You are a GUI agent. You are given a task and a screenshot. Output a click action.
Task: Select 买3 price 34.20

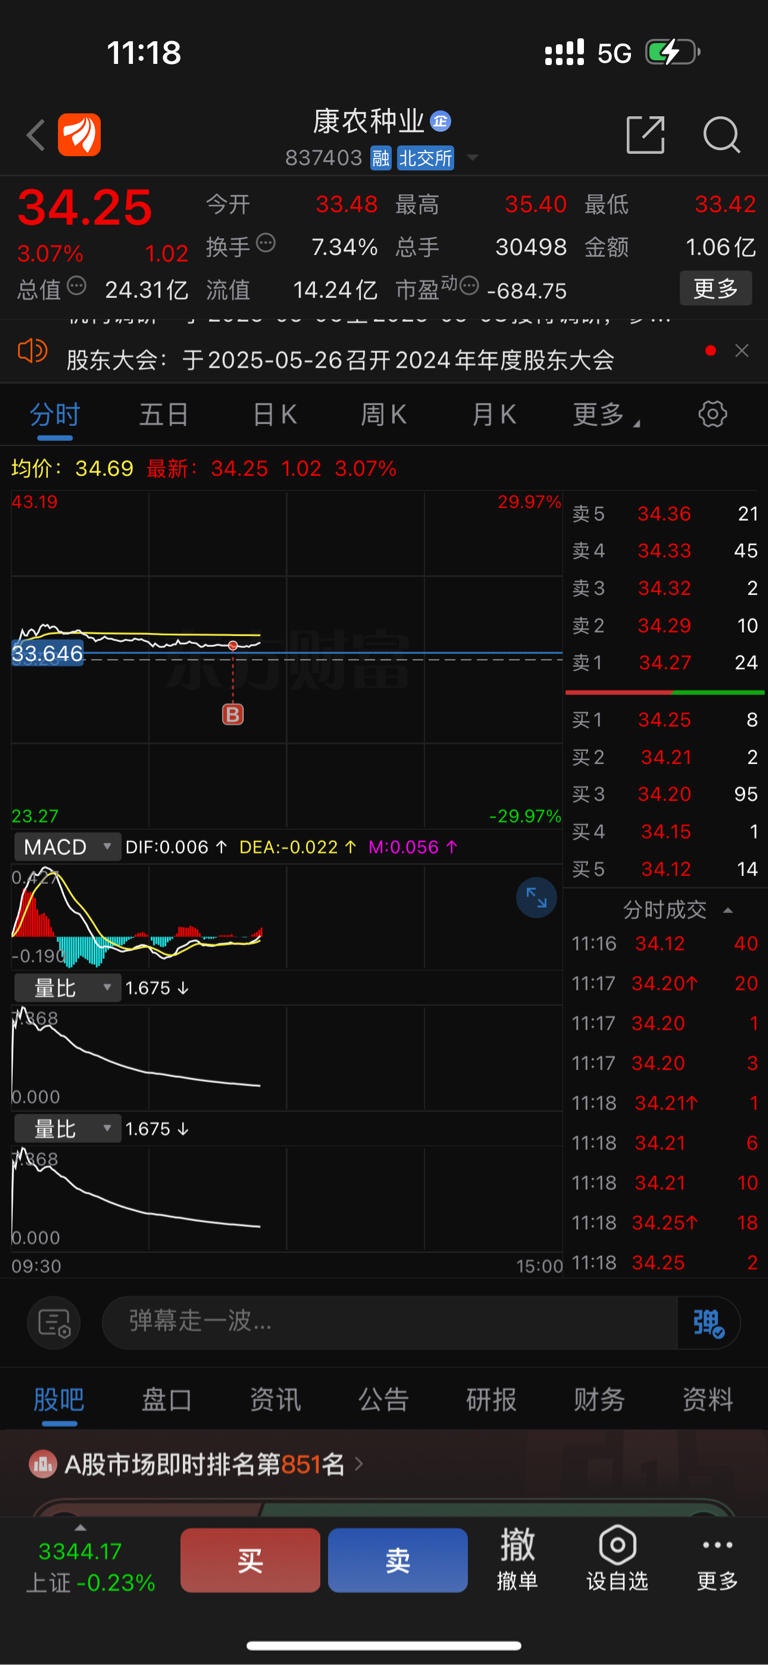point(664,794)
